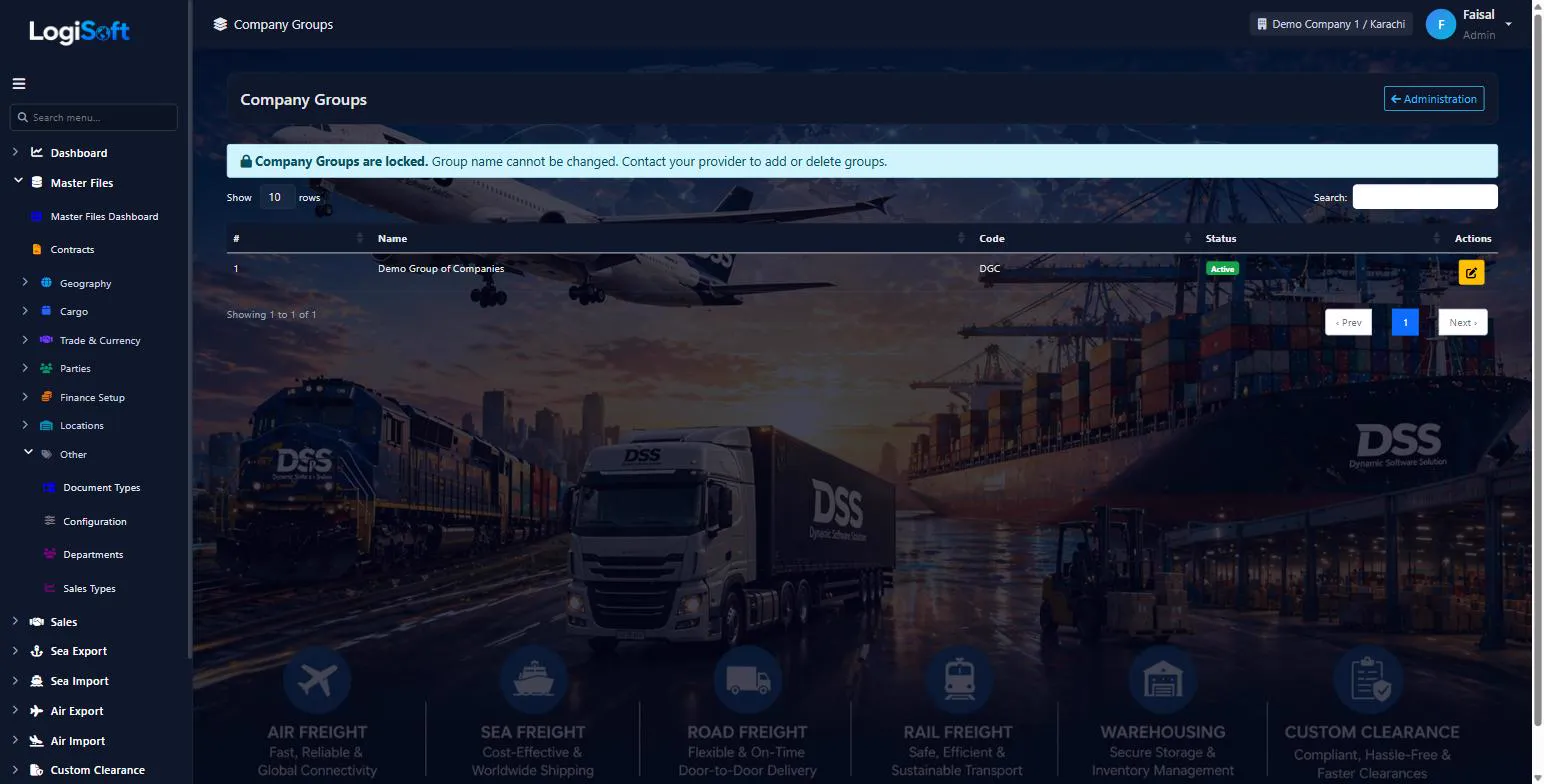Click the Locations warehouse icon

point(46,425)
